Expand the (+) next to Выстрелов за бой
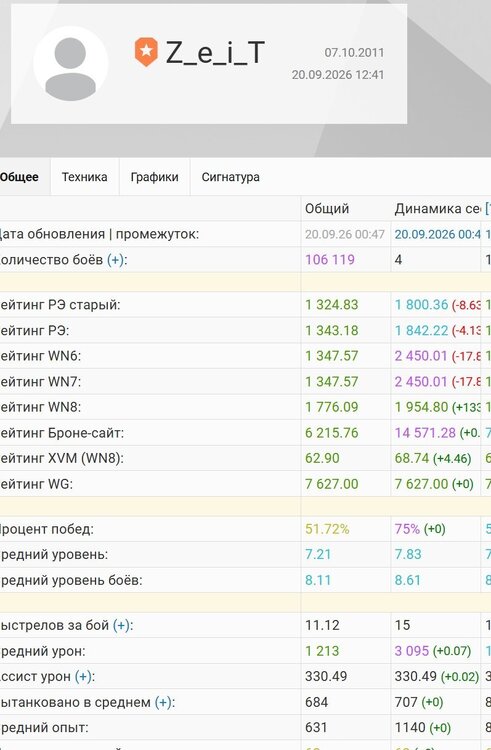This screenshot has height=750, width=491. pos(122,625)
